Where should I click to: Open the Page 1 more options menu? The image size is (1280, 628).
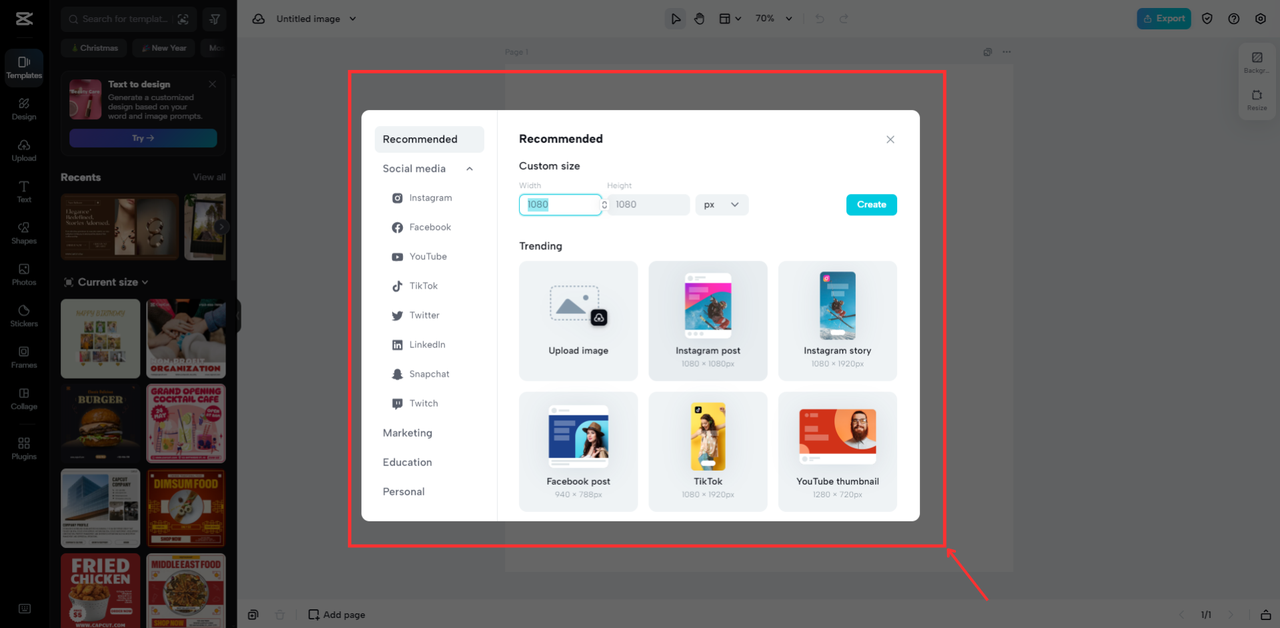(1007, 52)
